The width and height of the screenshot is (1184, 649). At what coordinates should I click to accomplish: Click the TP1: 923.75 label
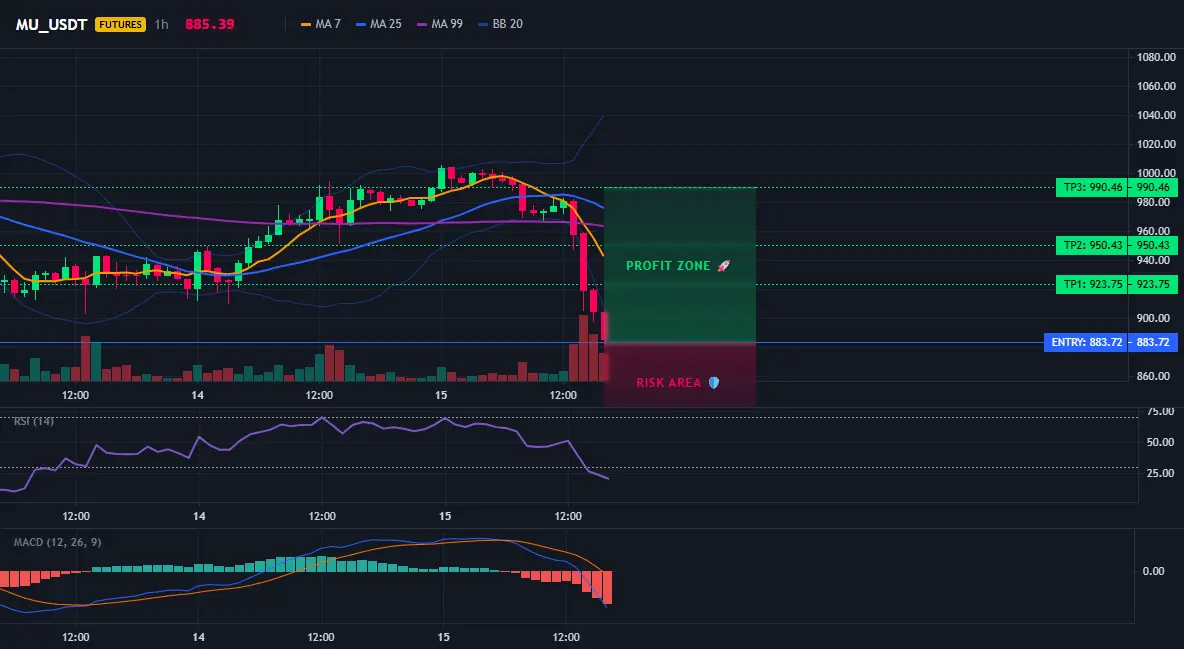click(x=1091, y=285)
